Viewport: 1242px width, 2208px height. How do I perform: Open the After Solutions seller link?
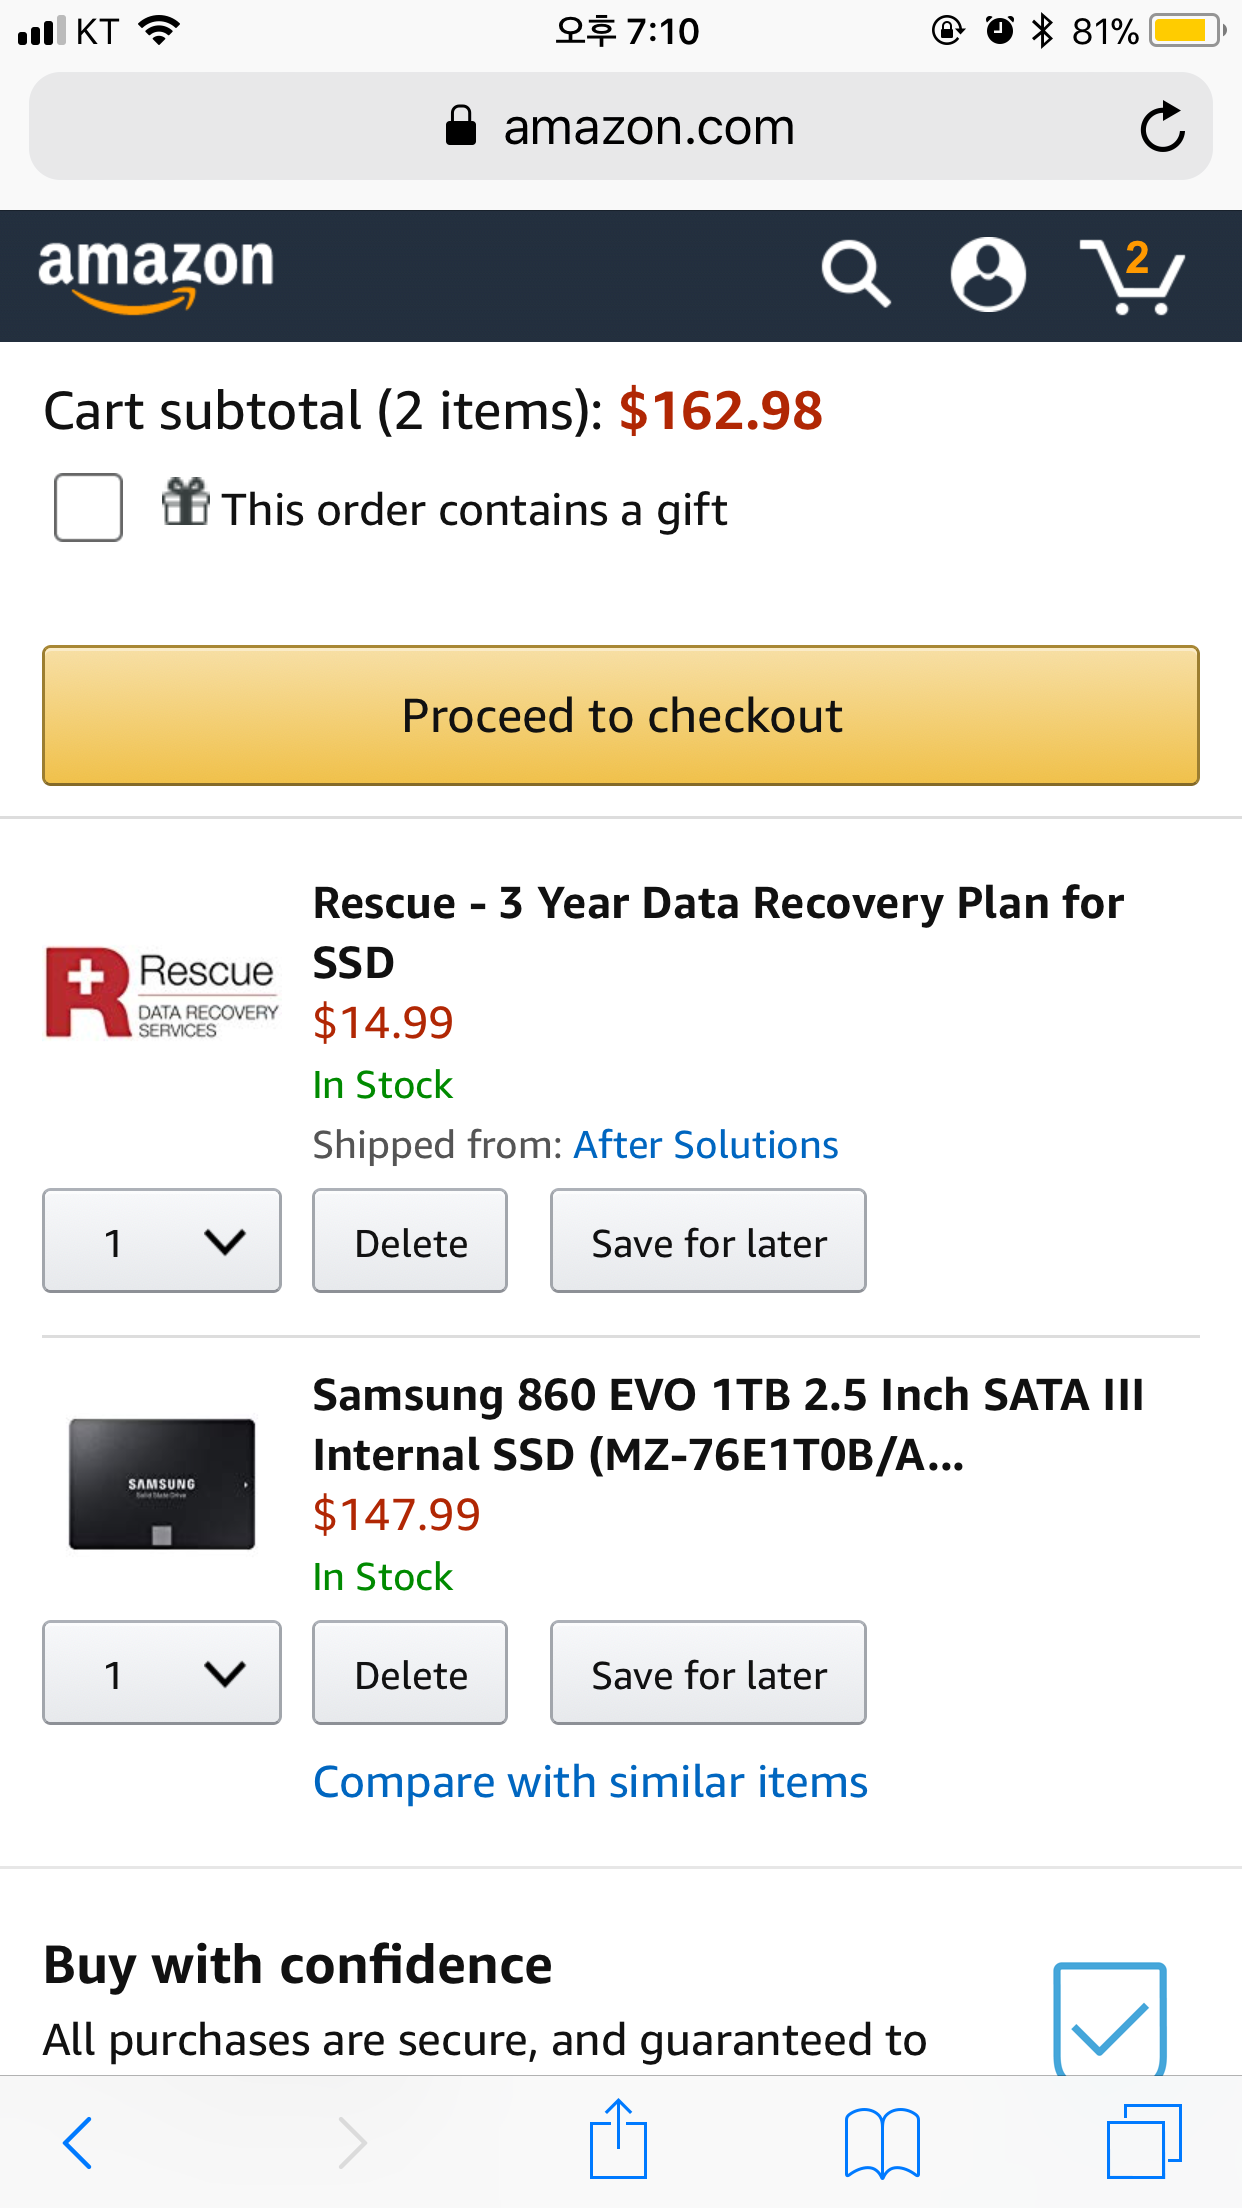coord(705,1145)
